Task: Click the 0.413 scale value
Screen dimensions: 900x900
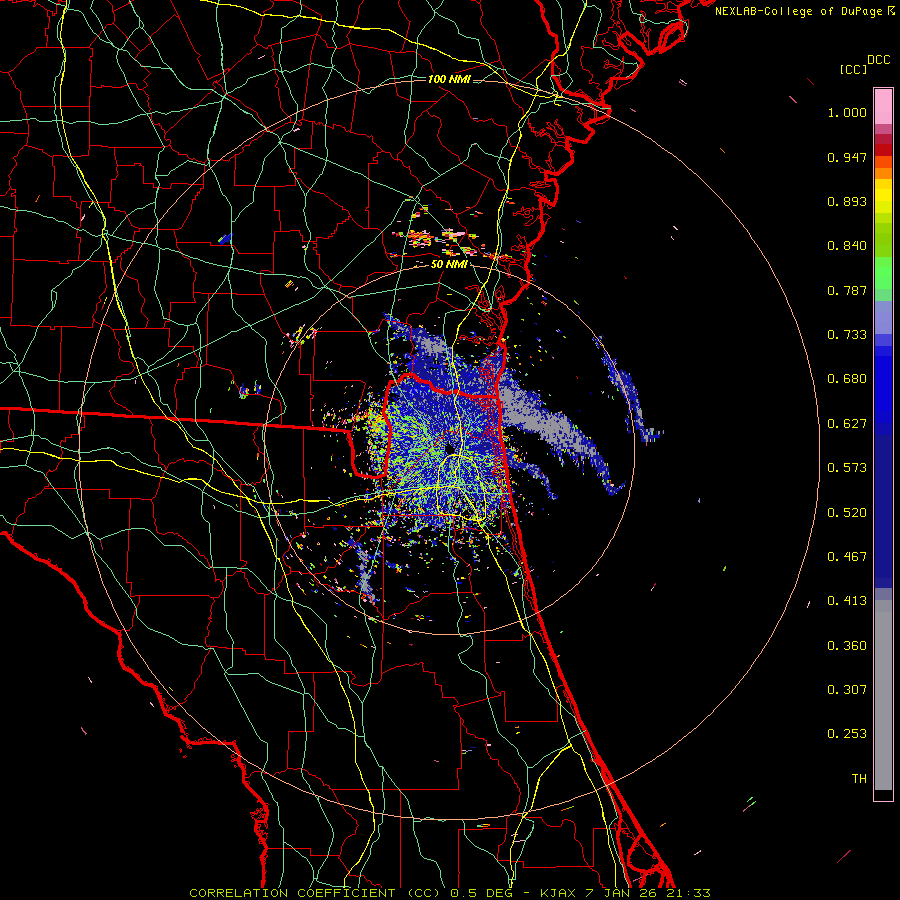Action: pyautogui.click(x=847, y=601)
